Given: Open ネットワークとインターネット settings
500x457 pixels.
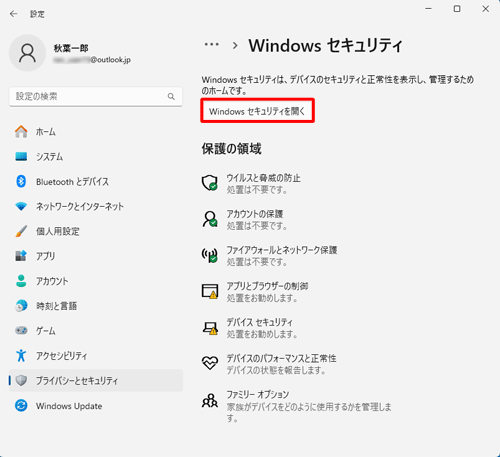Looking at the screenshot, I should (x=96, y=206).
